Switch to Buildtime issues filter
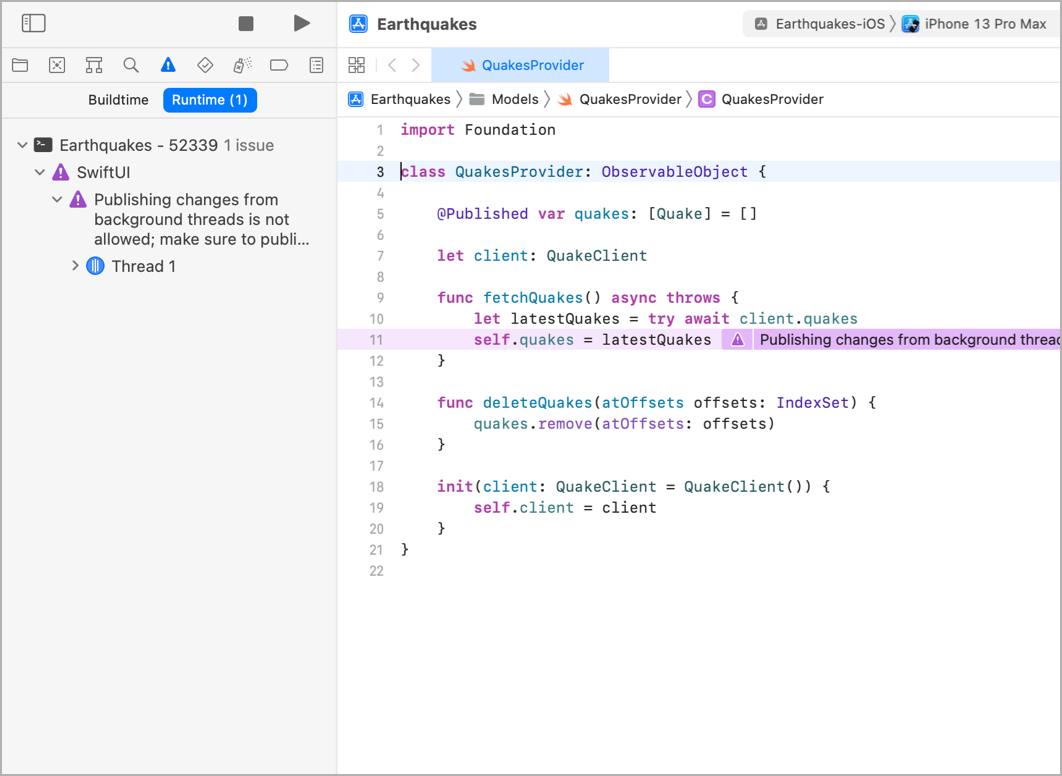Screen dimensions: 1062x776 coord(118,100)
